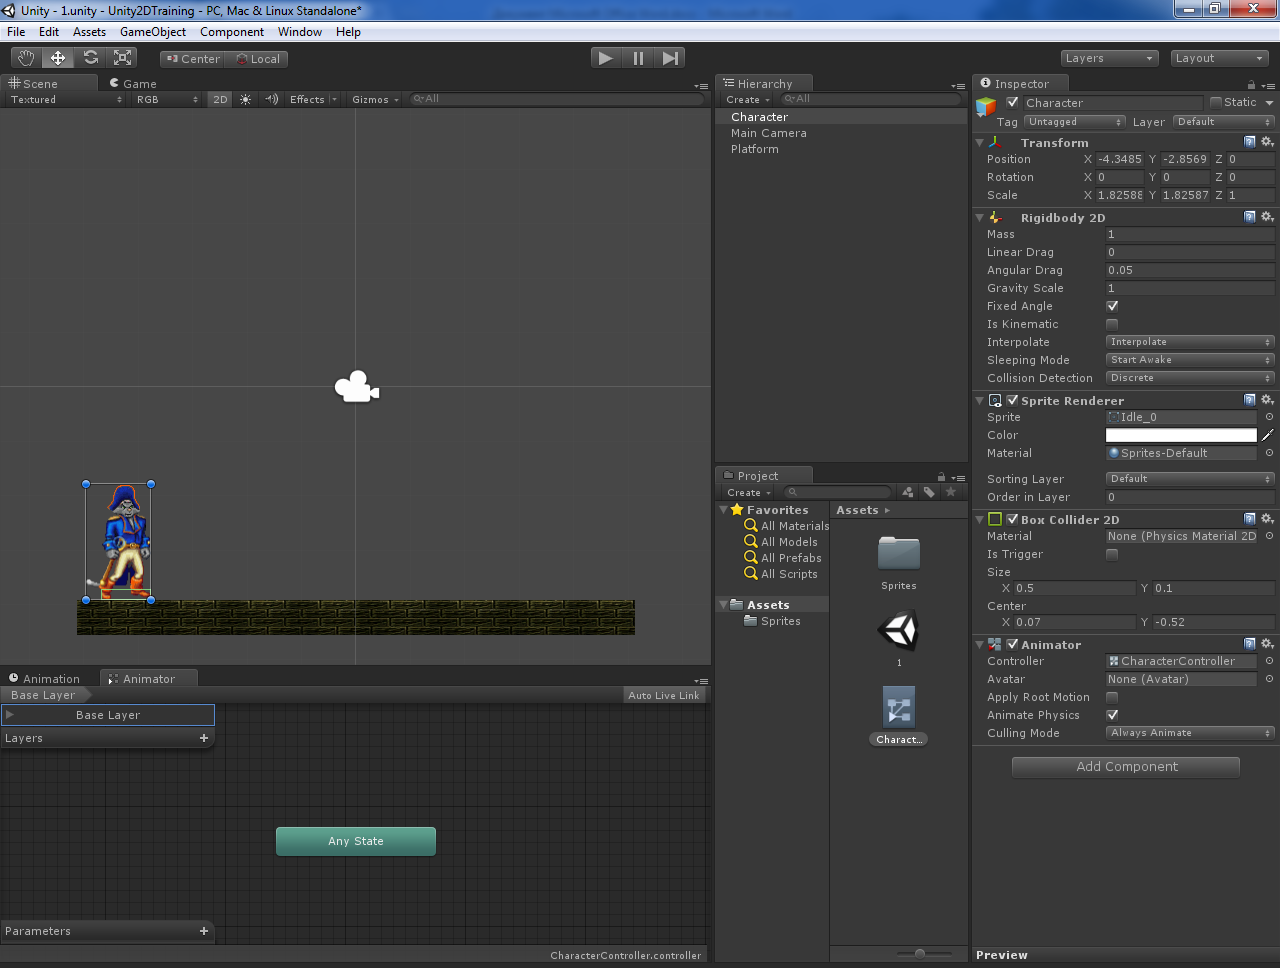Toggle the Fixed Angle checkbox
1280x968 pixels.
[1112, 306]
